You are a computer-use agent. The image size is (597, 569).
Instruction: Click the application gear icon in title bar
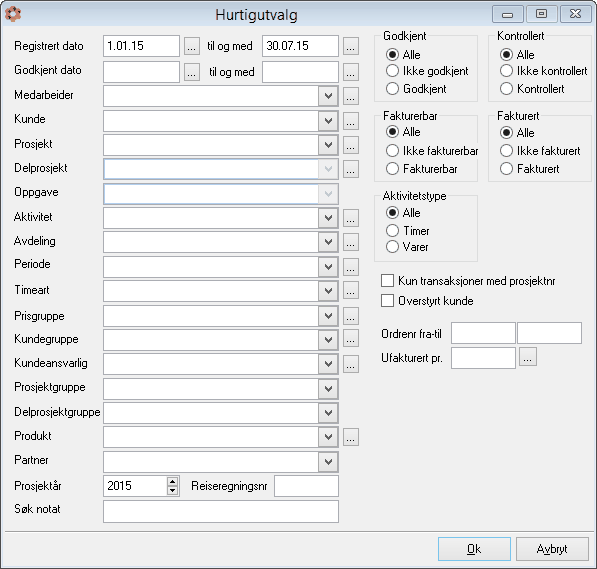click(13, 14)
